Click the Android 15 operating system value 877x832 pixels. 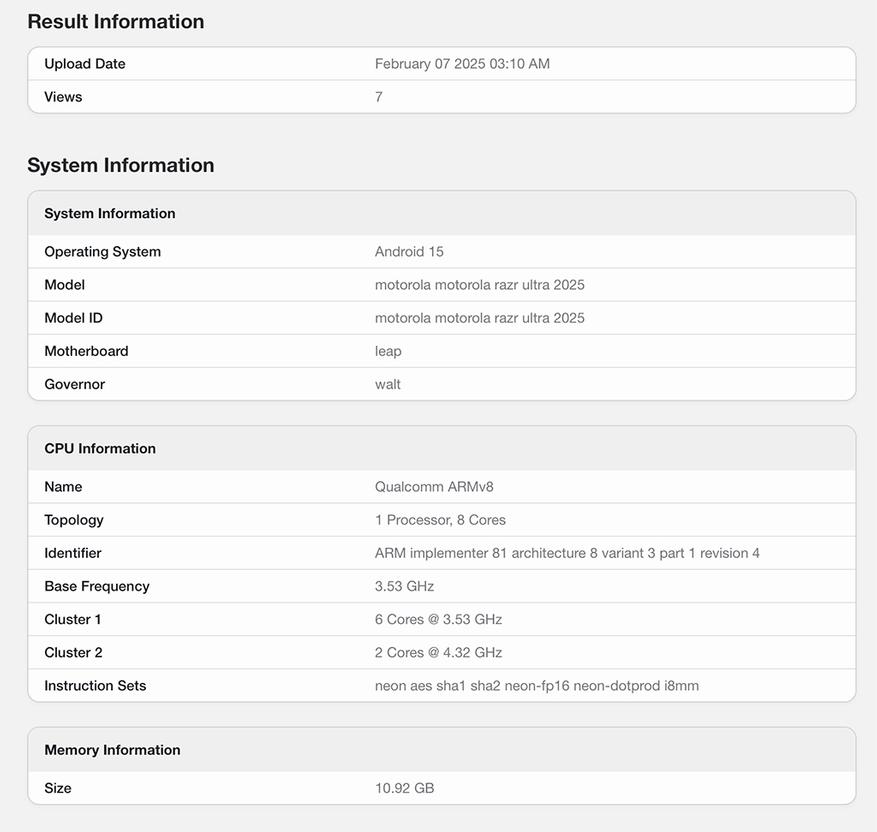click(409, 252)
